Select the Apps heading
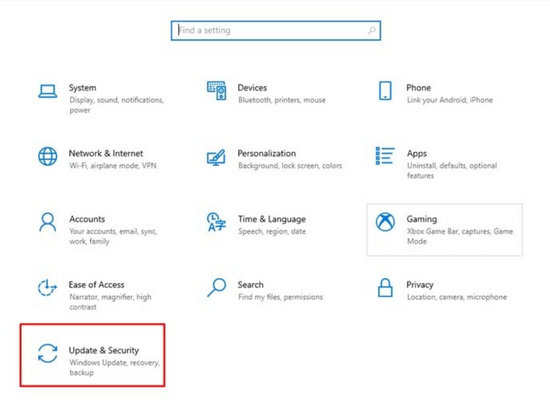This screenshot has width=550, height=400. [x=417, y=154]
